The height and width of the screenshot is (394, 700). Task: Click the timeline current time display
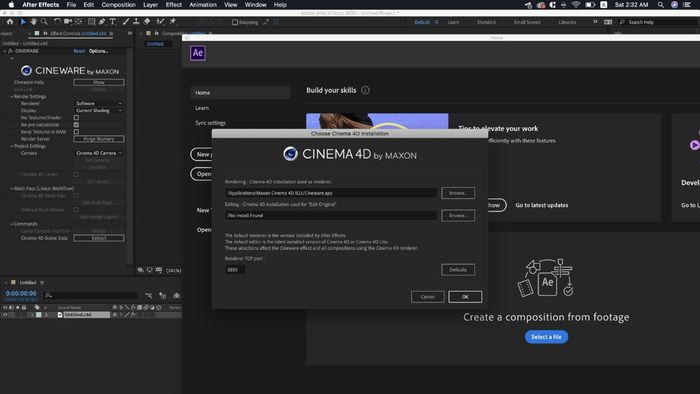pyautogui.click(x=21, y=294)
